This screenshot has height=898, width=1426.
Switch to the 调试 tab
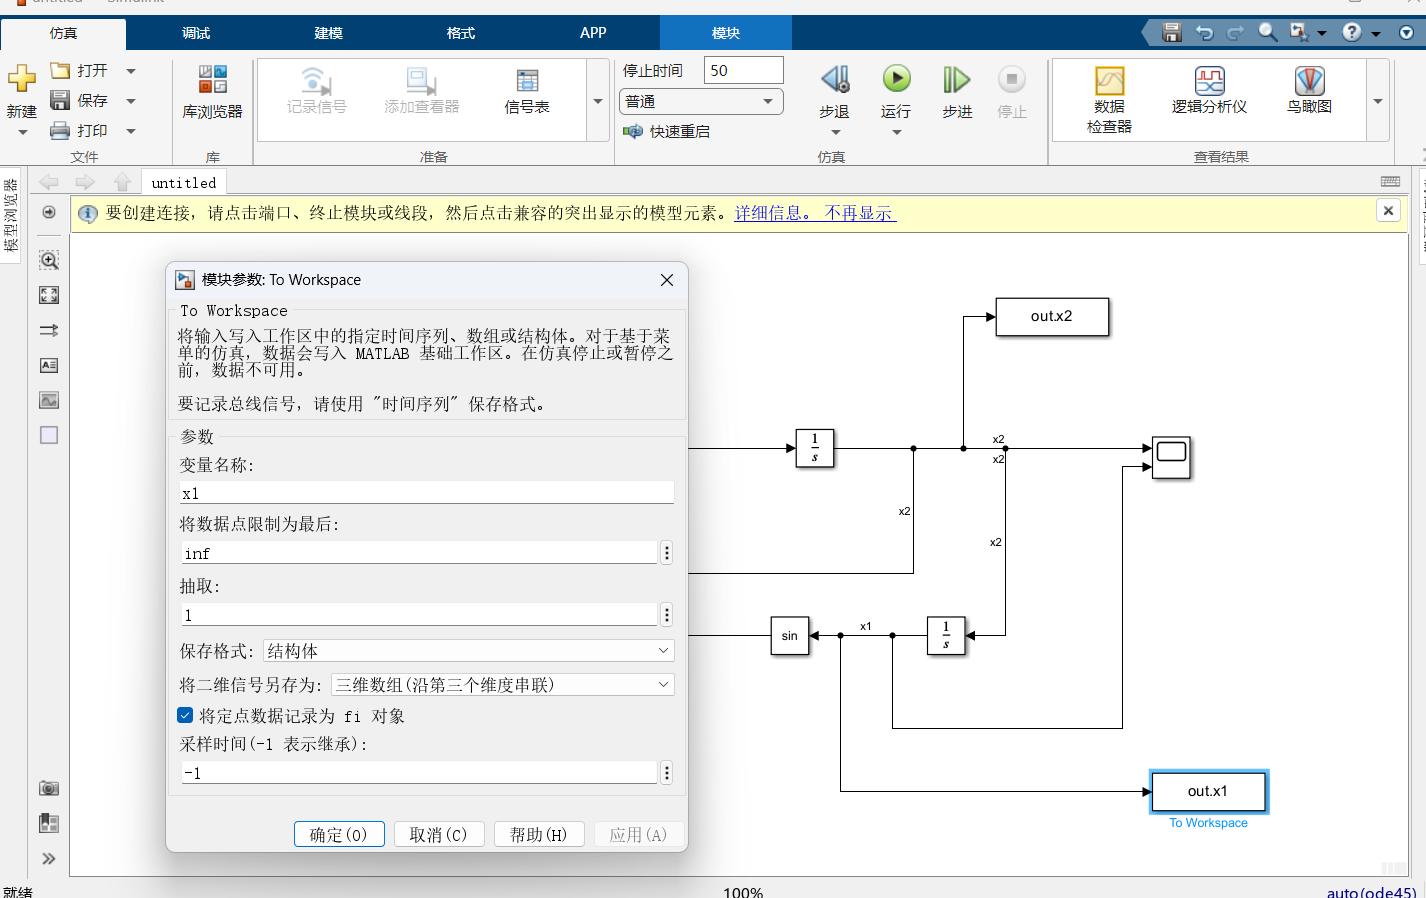click(x=196, y=33)
